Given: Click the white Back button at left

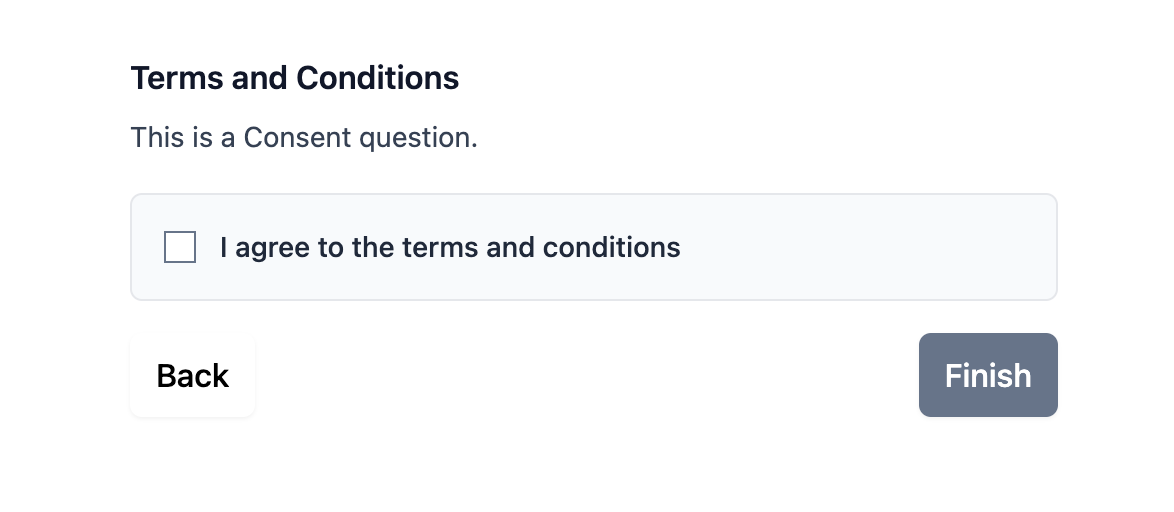Looking at the screenshot, I should coord(192,375).
